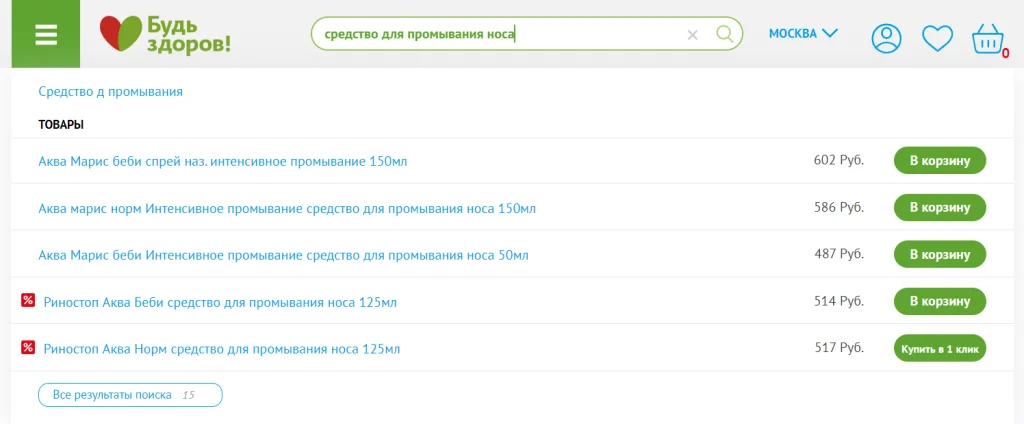The width and height of the screenshot is (1024, 424).
Task: Open favorites via the heart icon
Action: coord(937,38)
